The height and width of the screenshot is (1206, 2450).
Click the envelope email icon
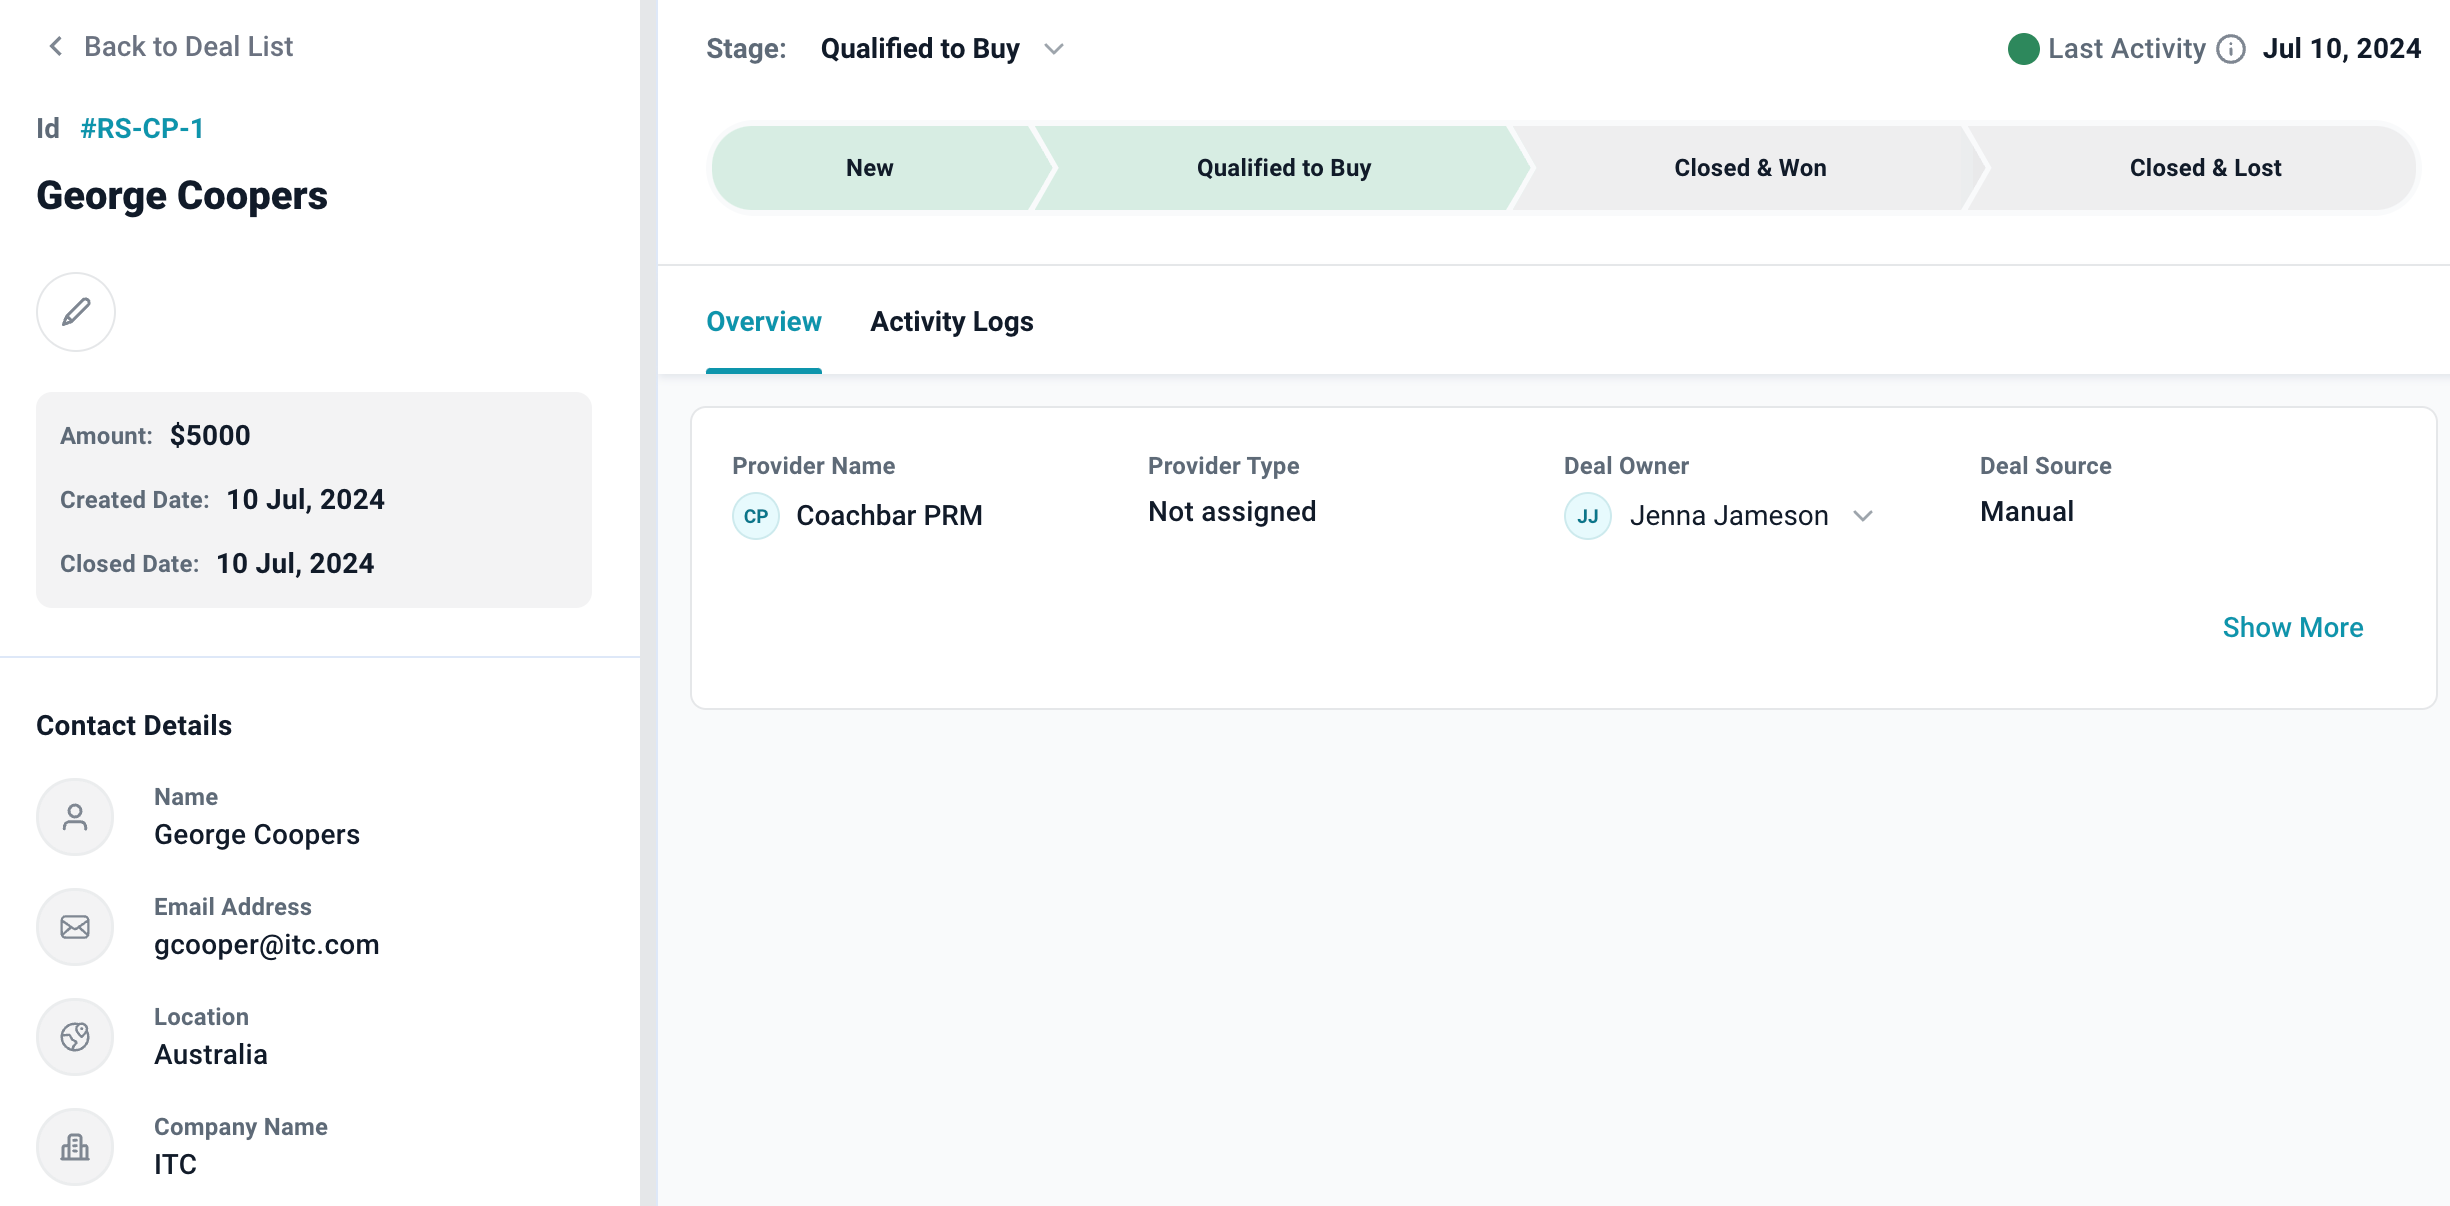point(75,927)
